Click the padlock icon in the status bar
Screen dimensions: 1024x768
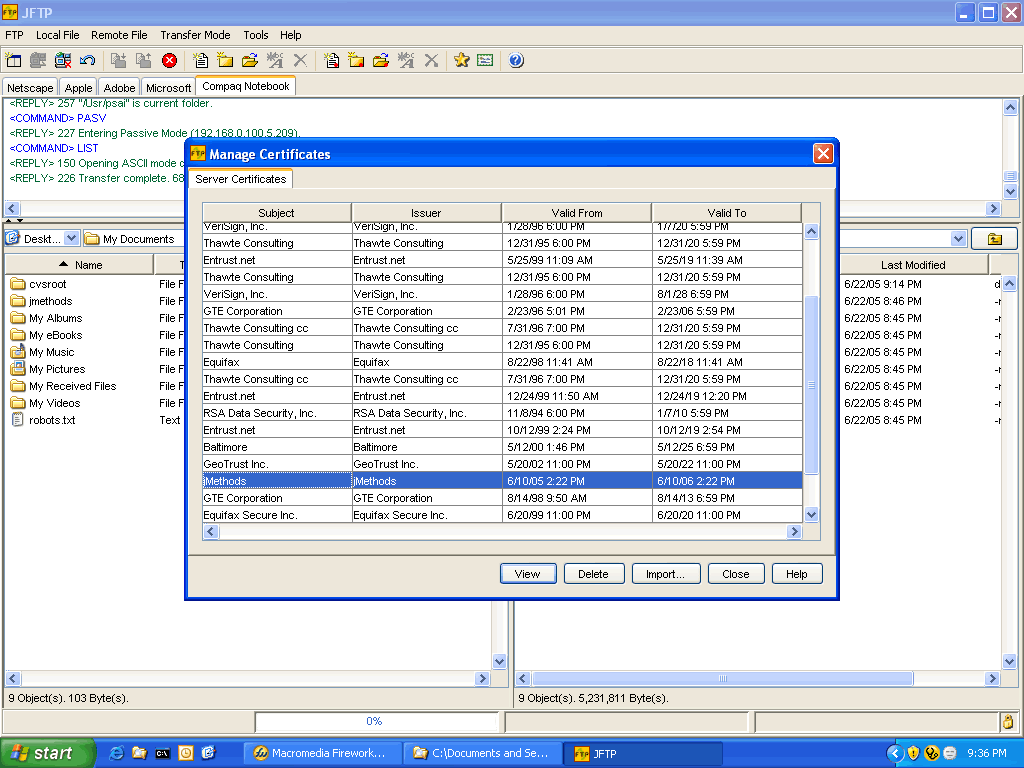click(x=1008, y=722)
